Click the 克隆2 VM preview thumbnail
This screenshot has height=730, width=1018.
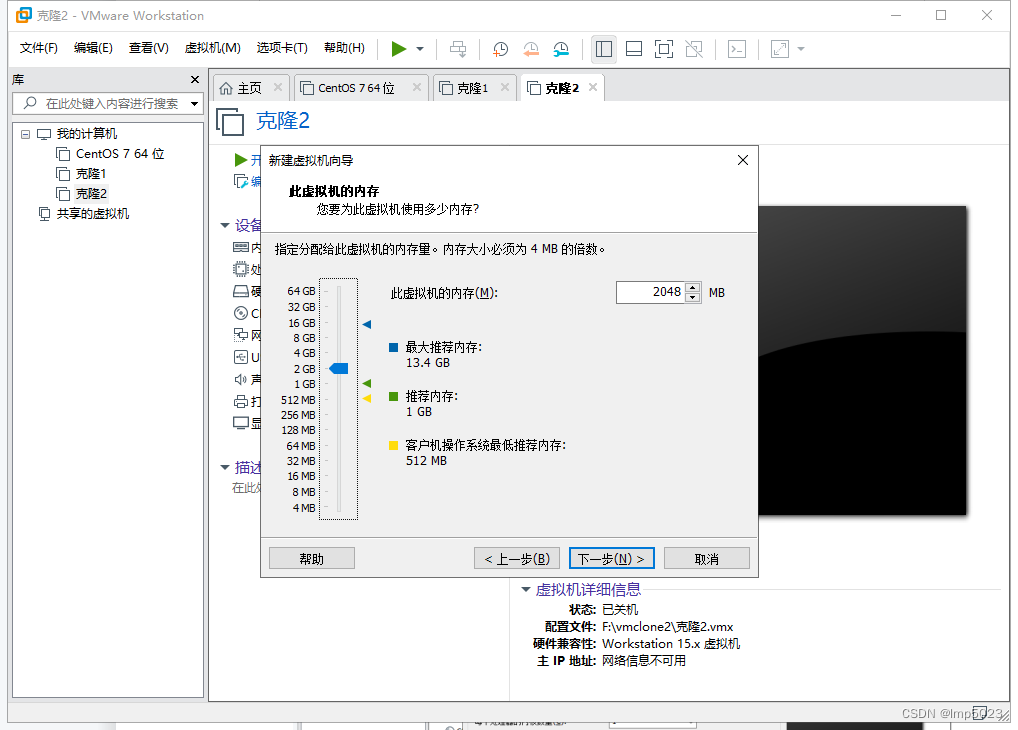point(862,360)
